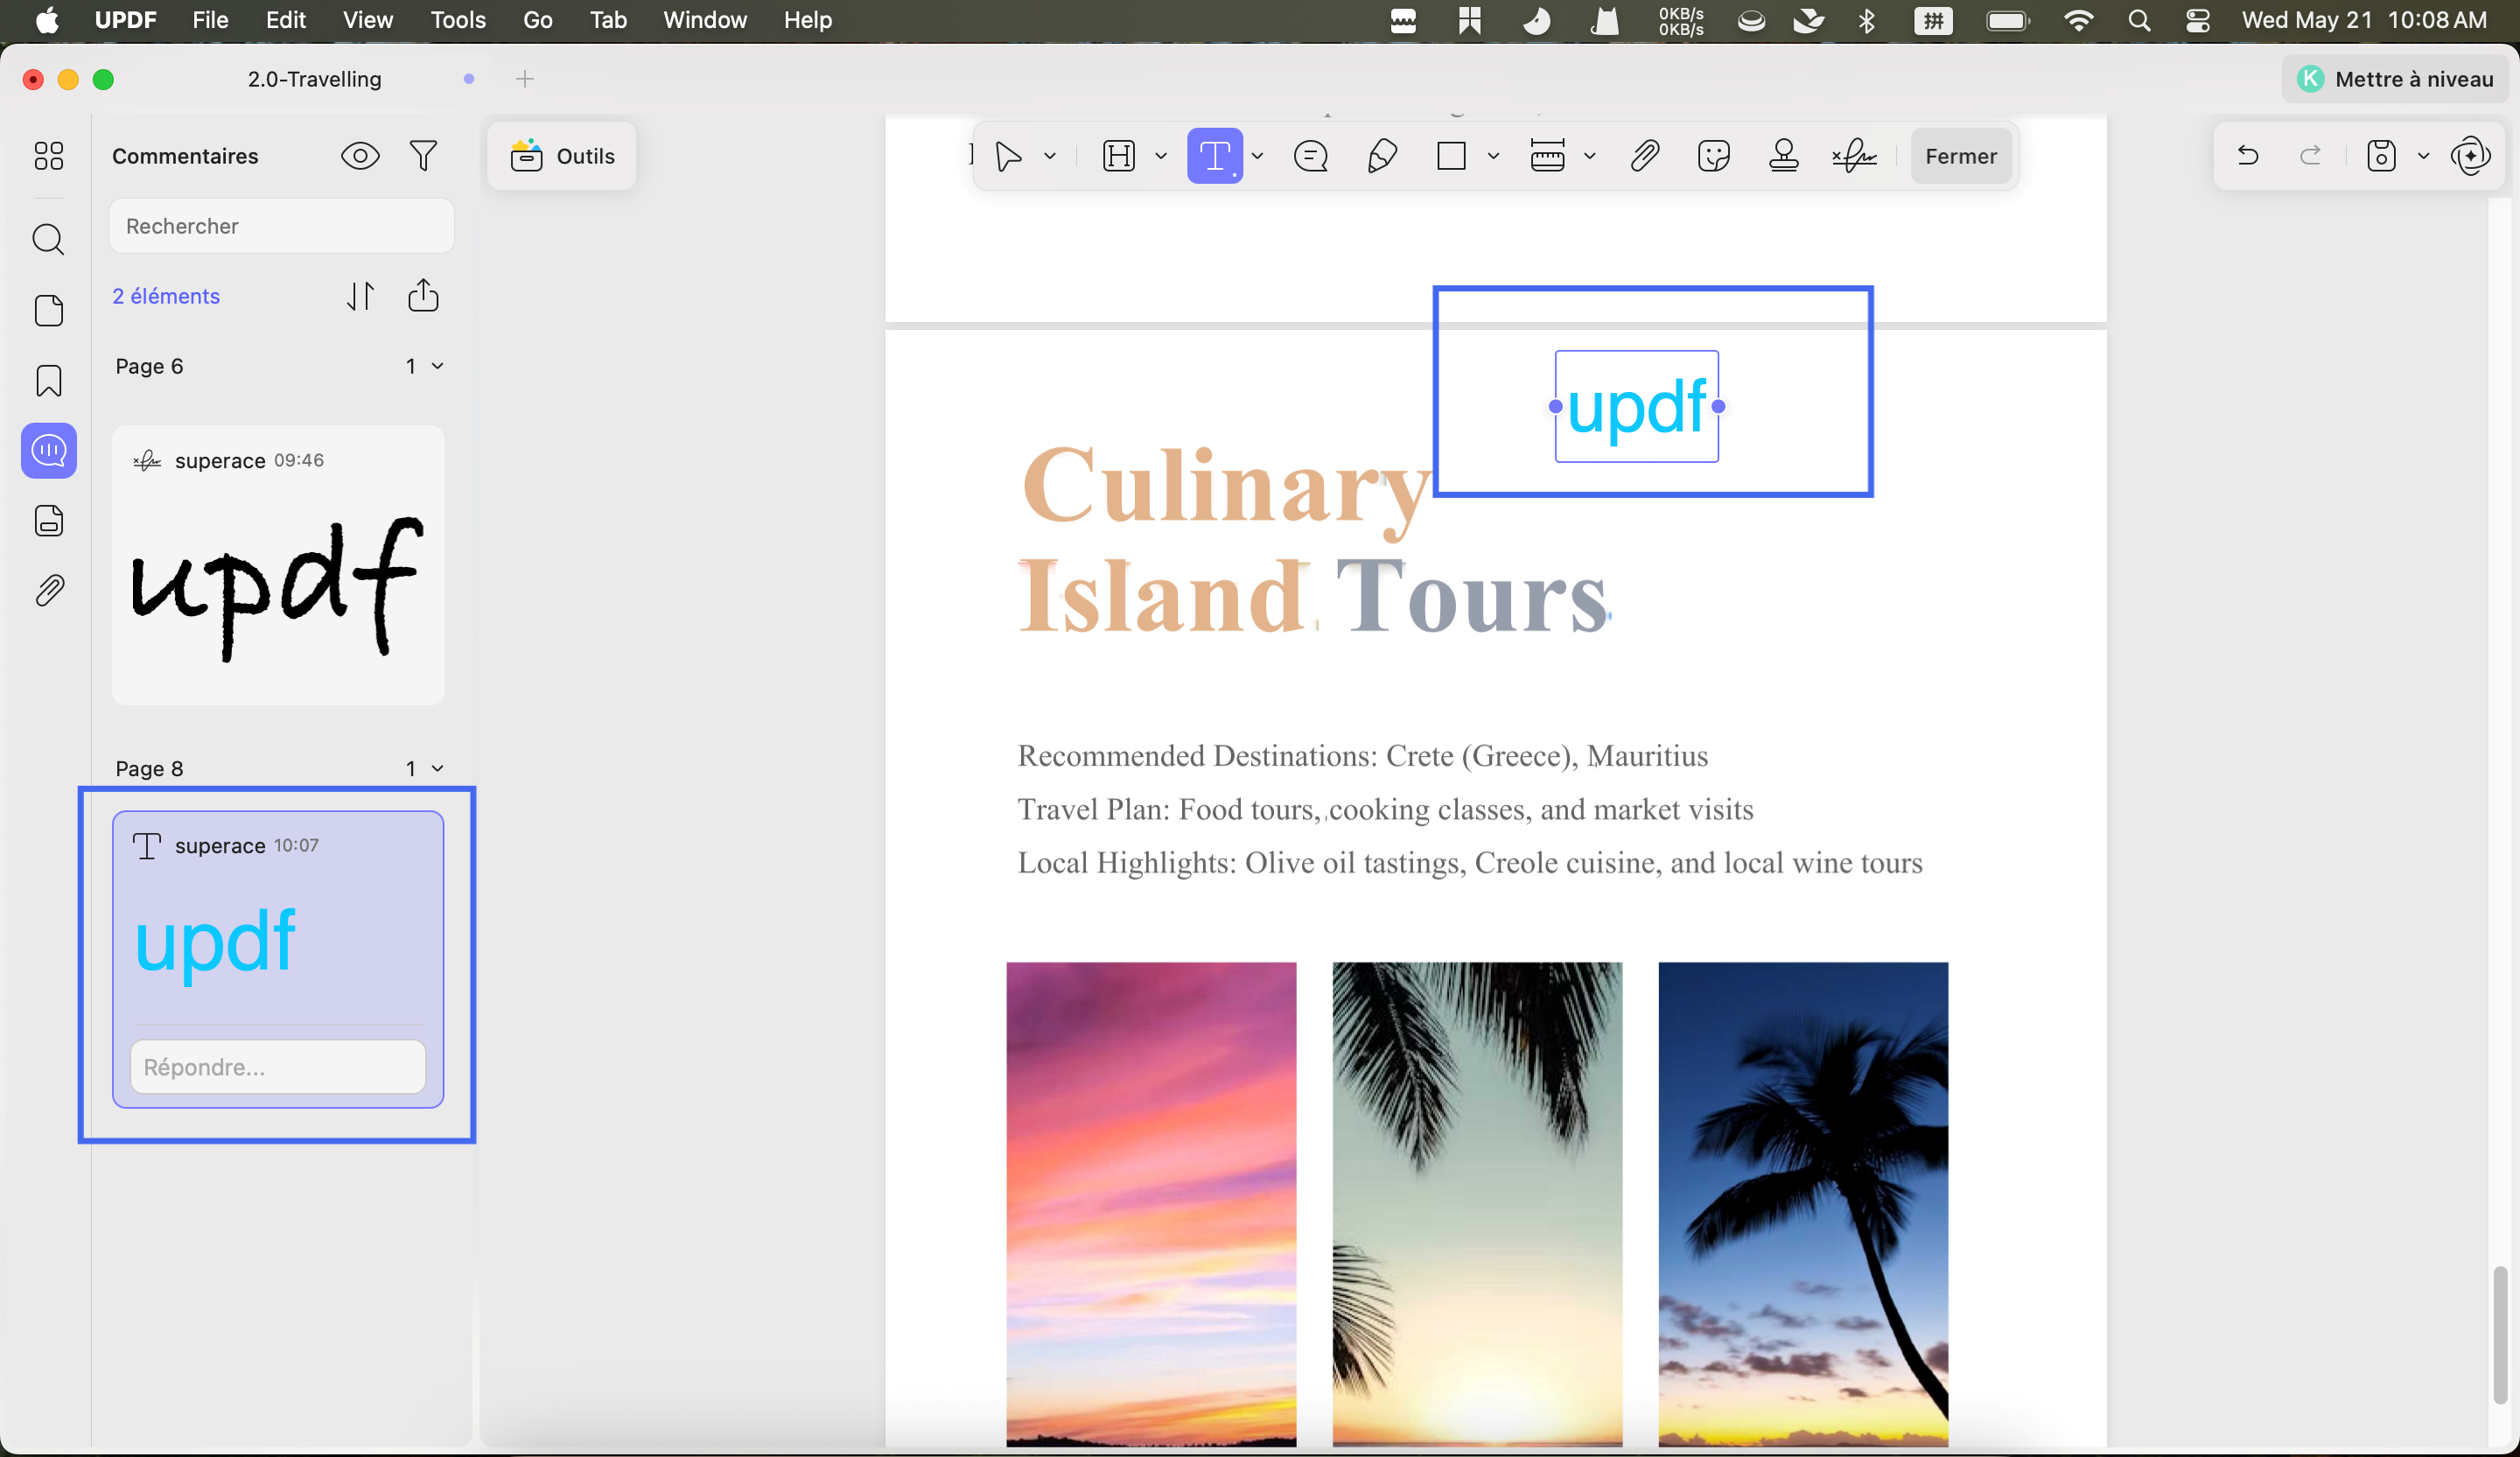
Task: Open the bookmarks panel in sidebar
Action: [x=49, y=381]
